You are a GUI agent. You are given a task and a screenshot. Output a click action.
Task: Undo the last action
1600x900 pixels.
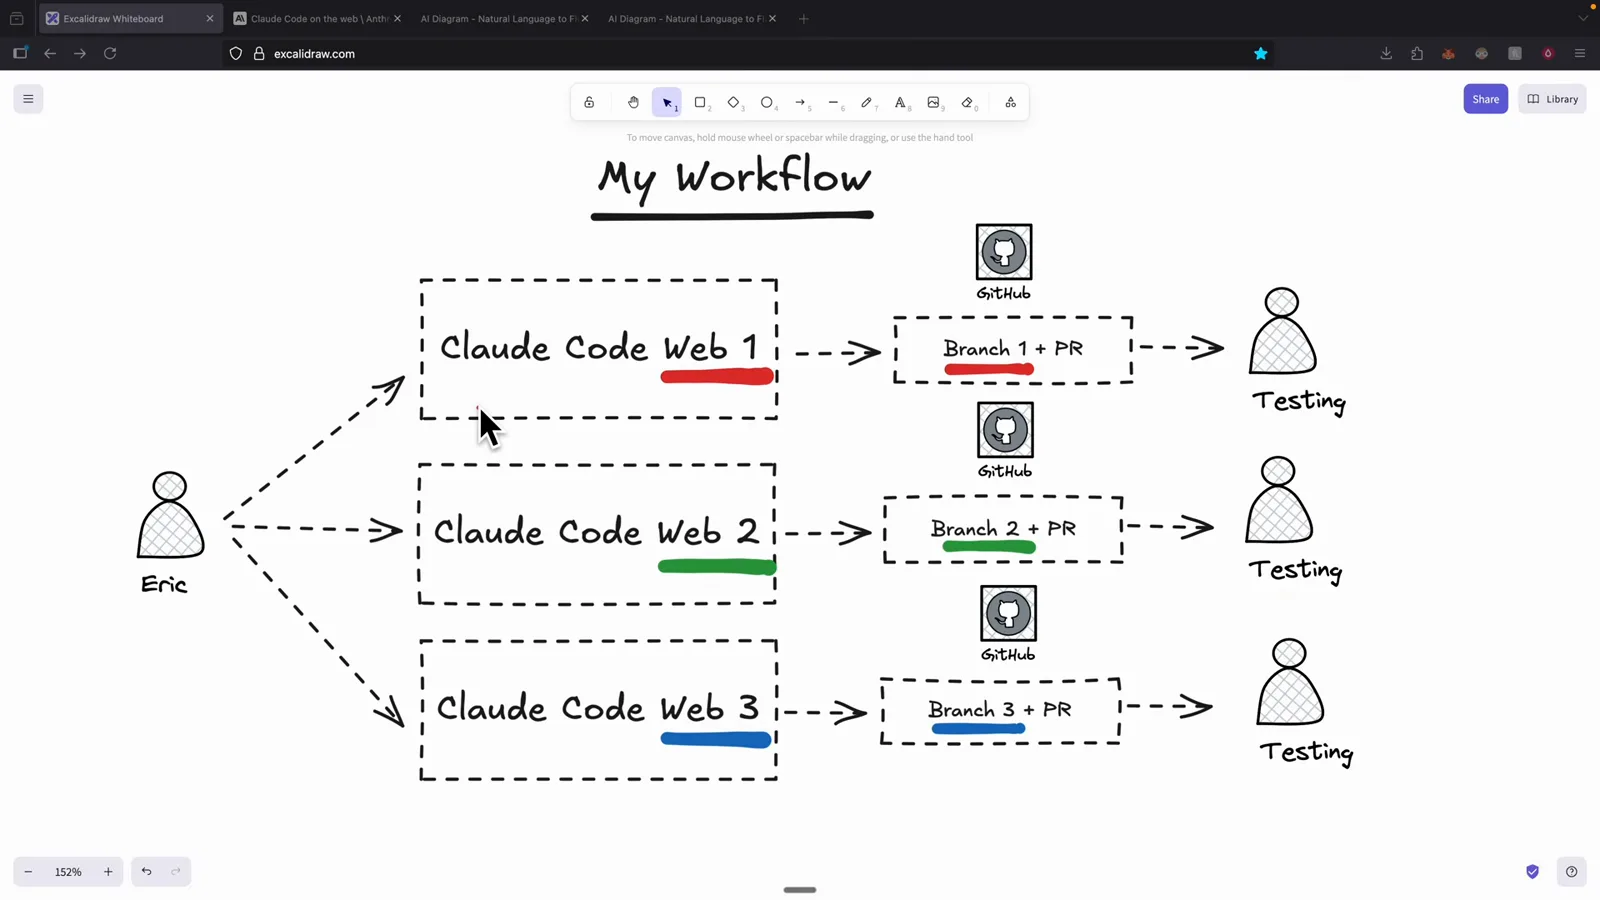tap(146, 872)
